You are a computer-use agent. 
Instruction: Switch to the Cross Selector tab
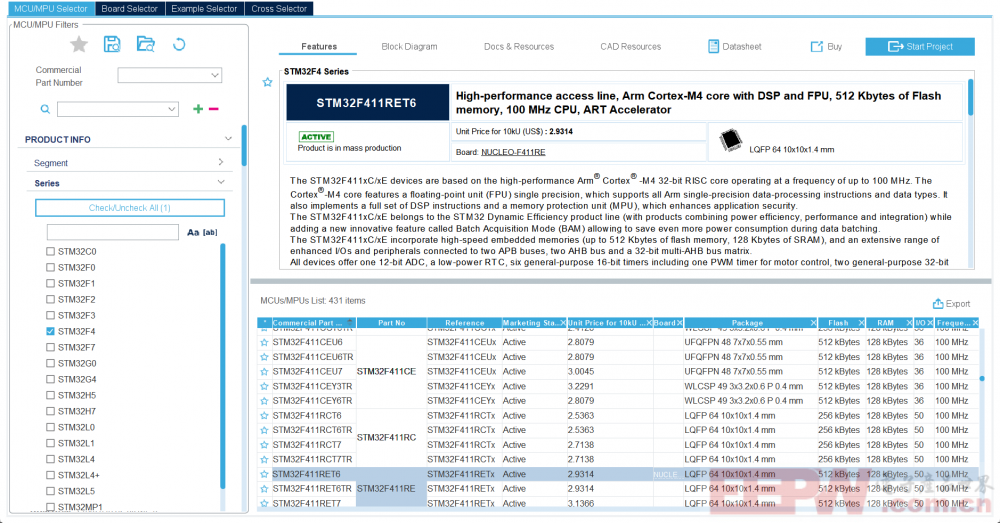point(279,8)
